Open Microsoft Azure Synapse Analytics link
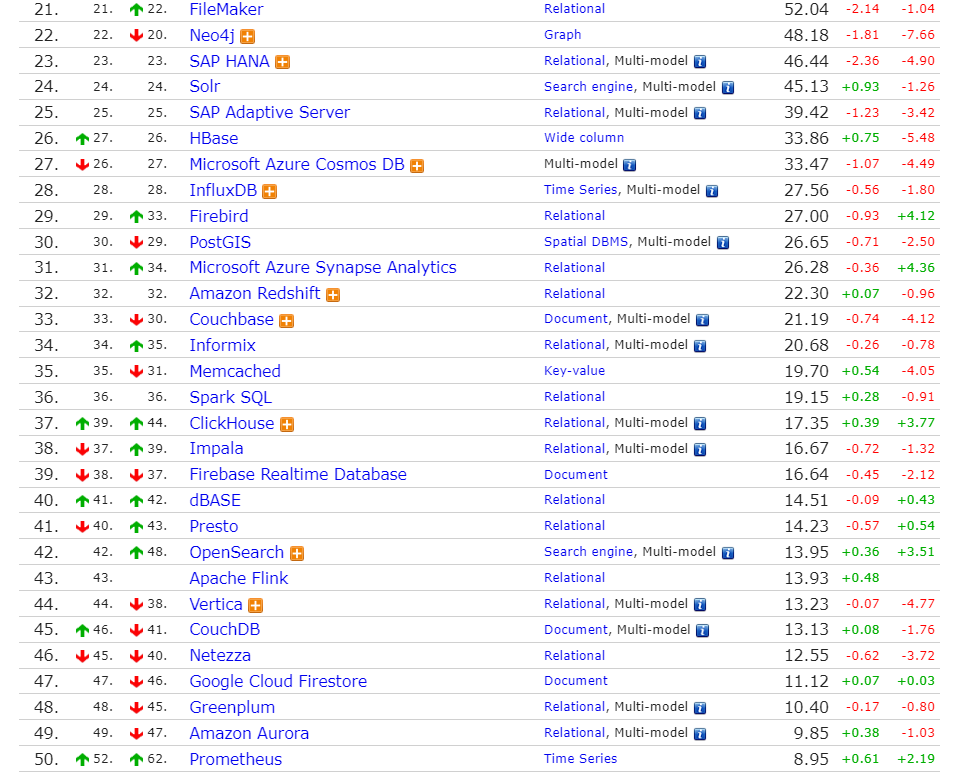Viewport: 960px width, 772px height. coord(323,268)
